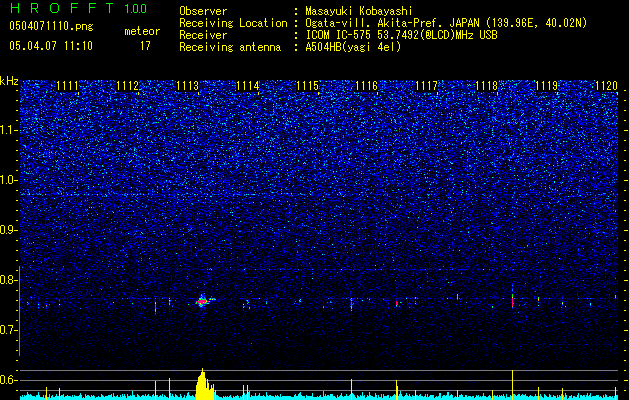Click the 1.1 frequency axis label
Screen dimensions: 629x400
pos(9,131)
